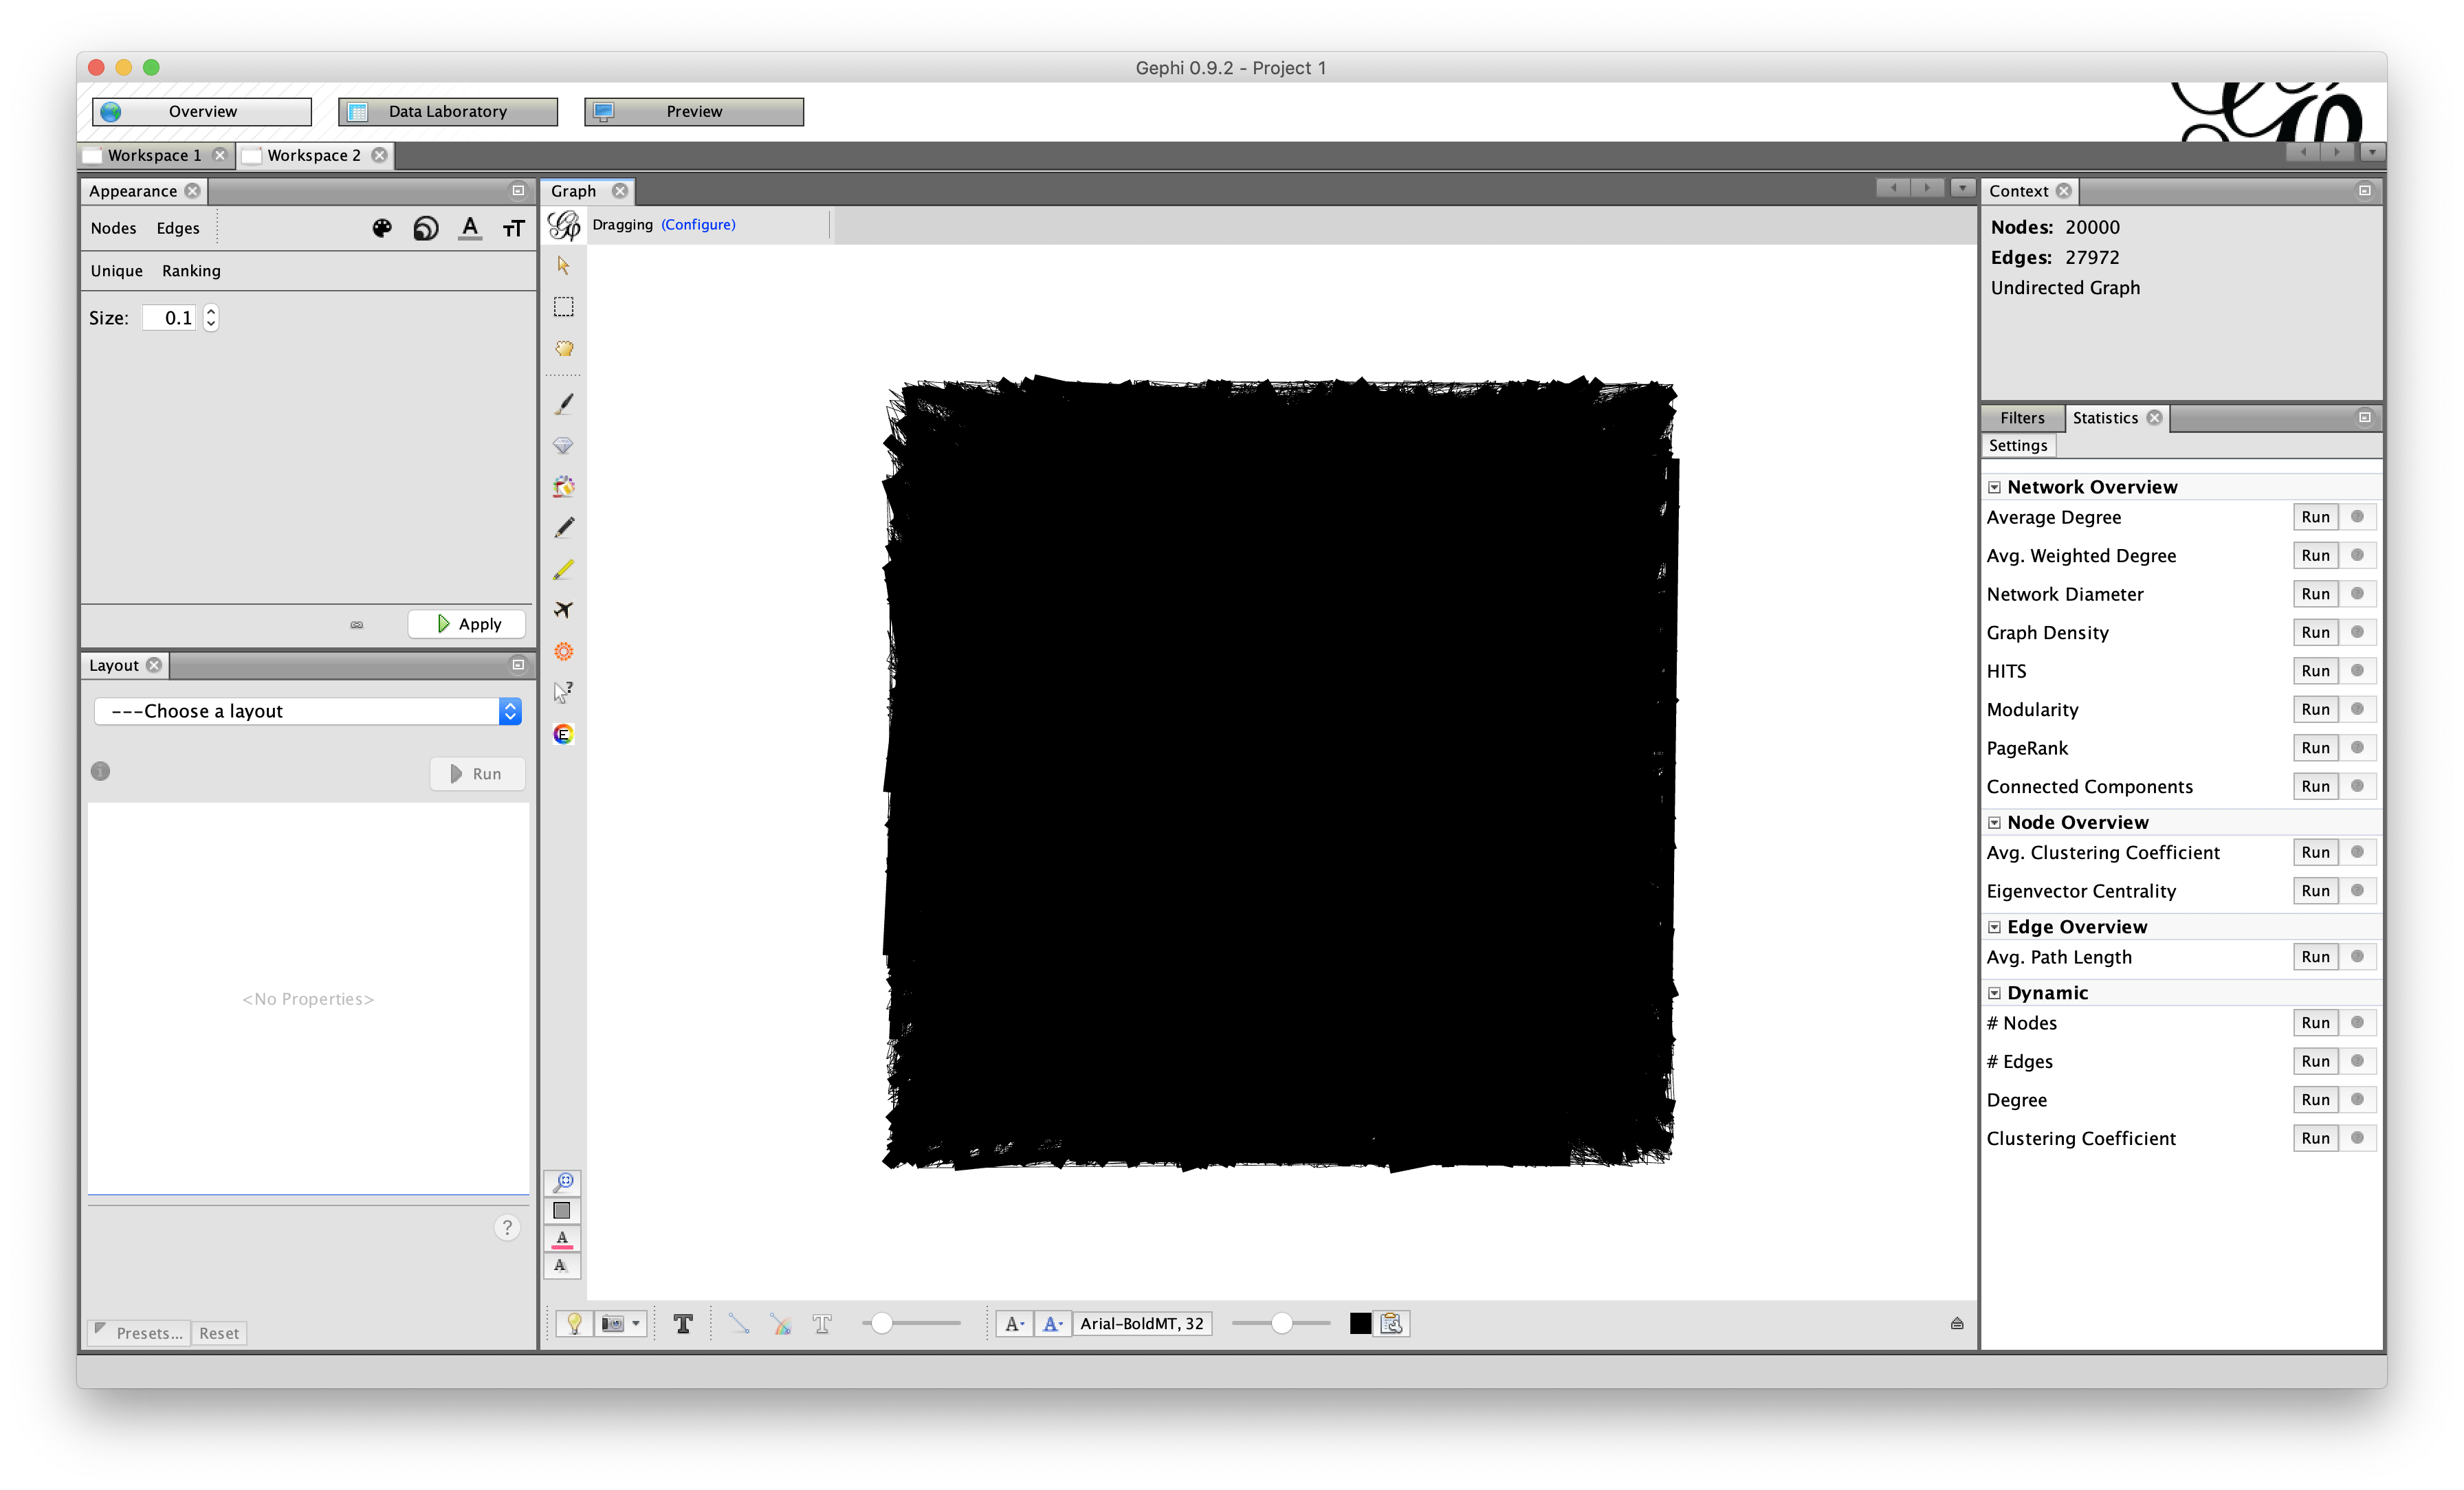Toggle show node labels bold T

[683, 1324]
